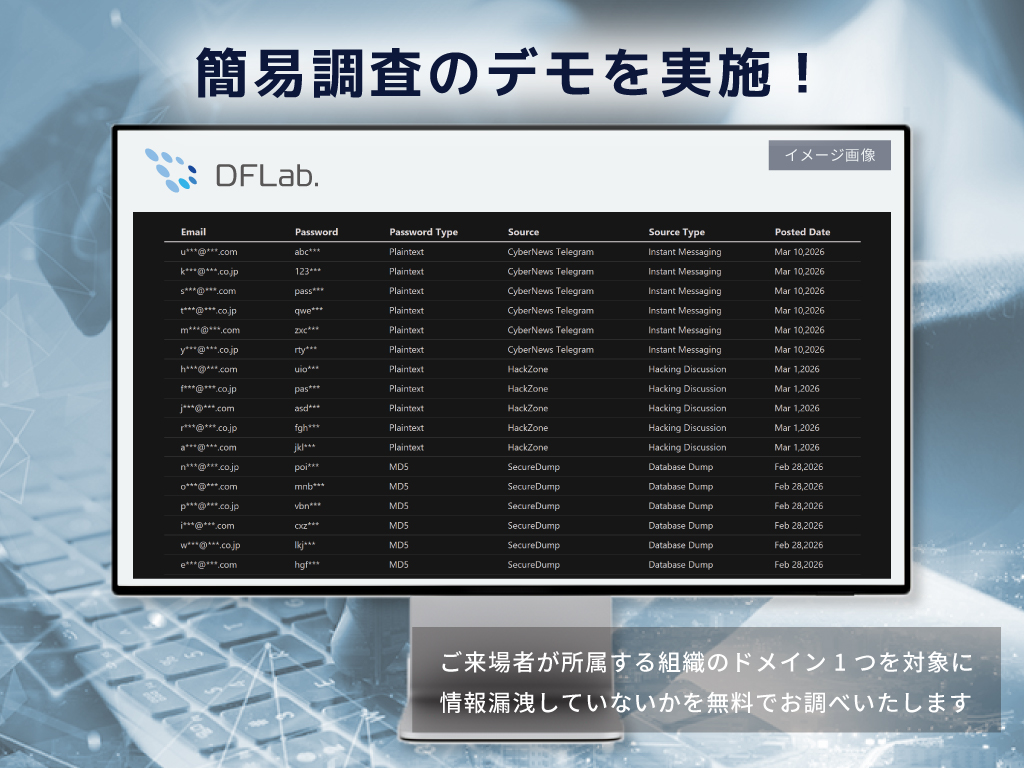Image resolution: width=1024 pixels, height=768 pixels.
Task: Click password zxc***
Action: tap(306, 330)
